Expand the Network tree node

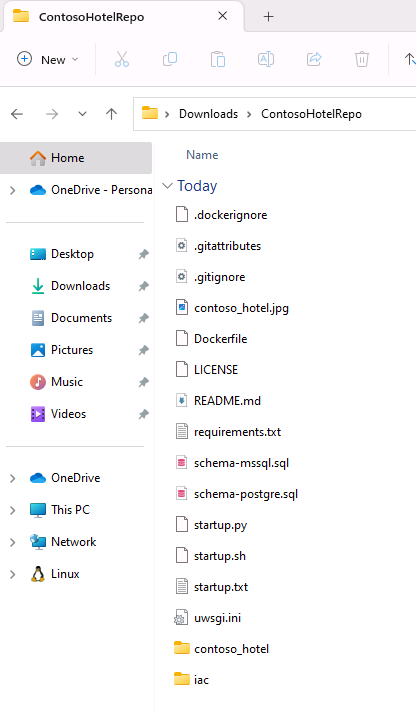tap(13, 542)
